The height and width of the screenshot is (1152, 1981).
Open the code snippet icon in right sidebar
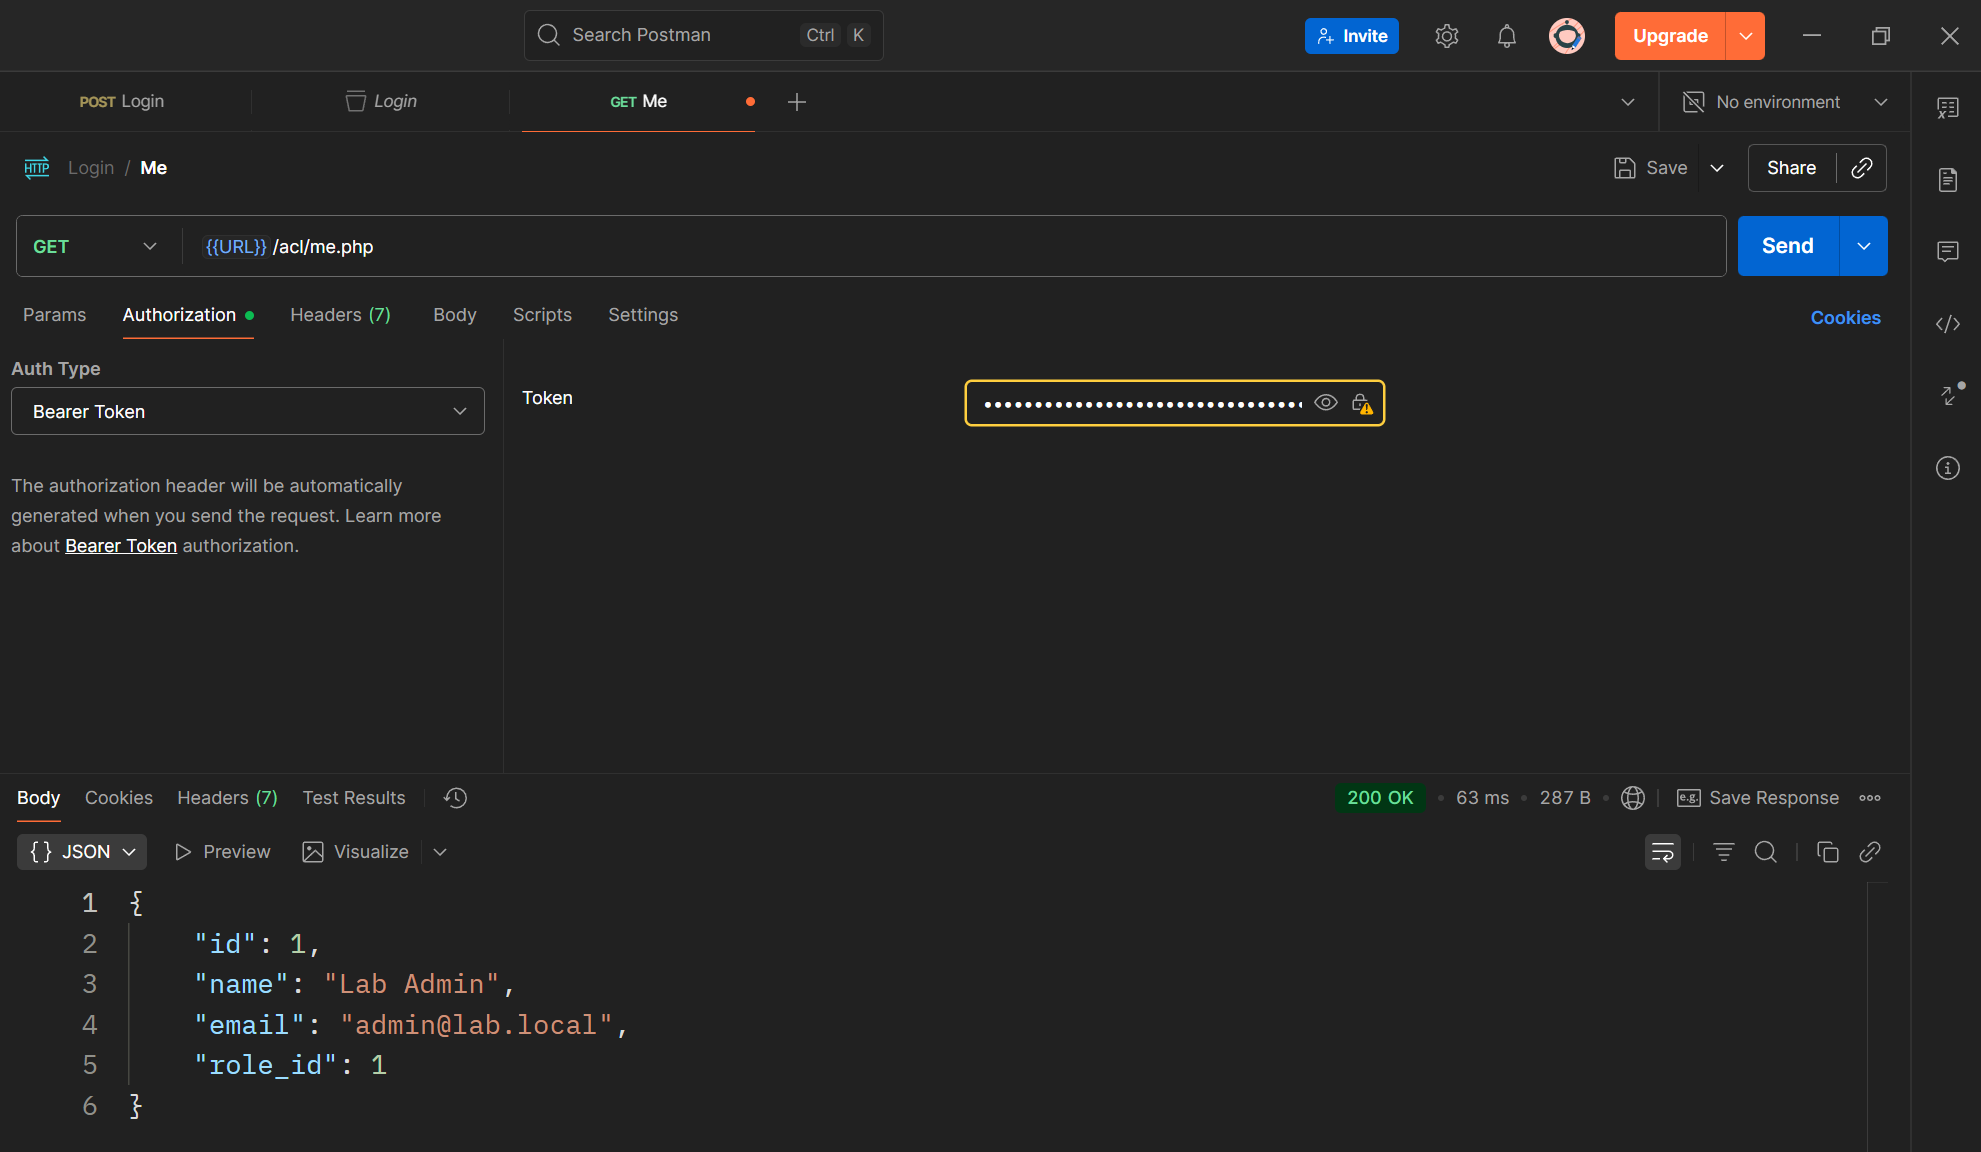pyautogui.click(x=1947, y=324)
